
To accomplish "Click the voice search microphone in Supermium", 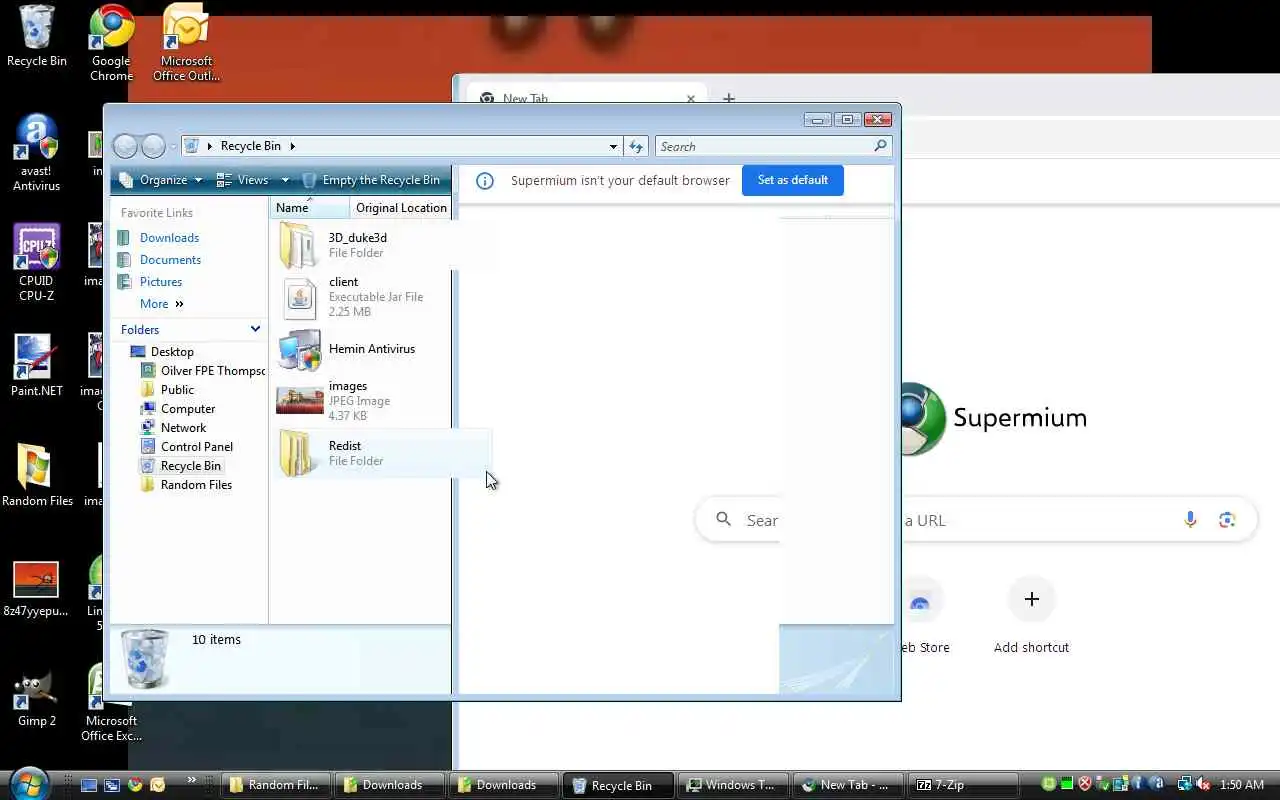I will pyautogui.click(x=1190, y=520).
